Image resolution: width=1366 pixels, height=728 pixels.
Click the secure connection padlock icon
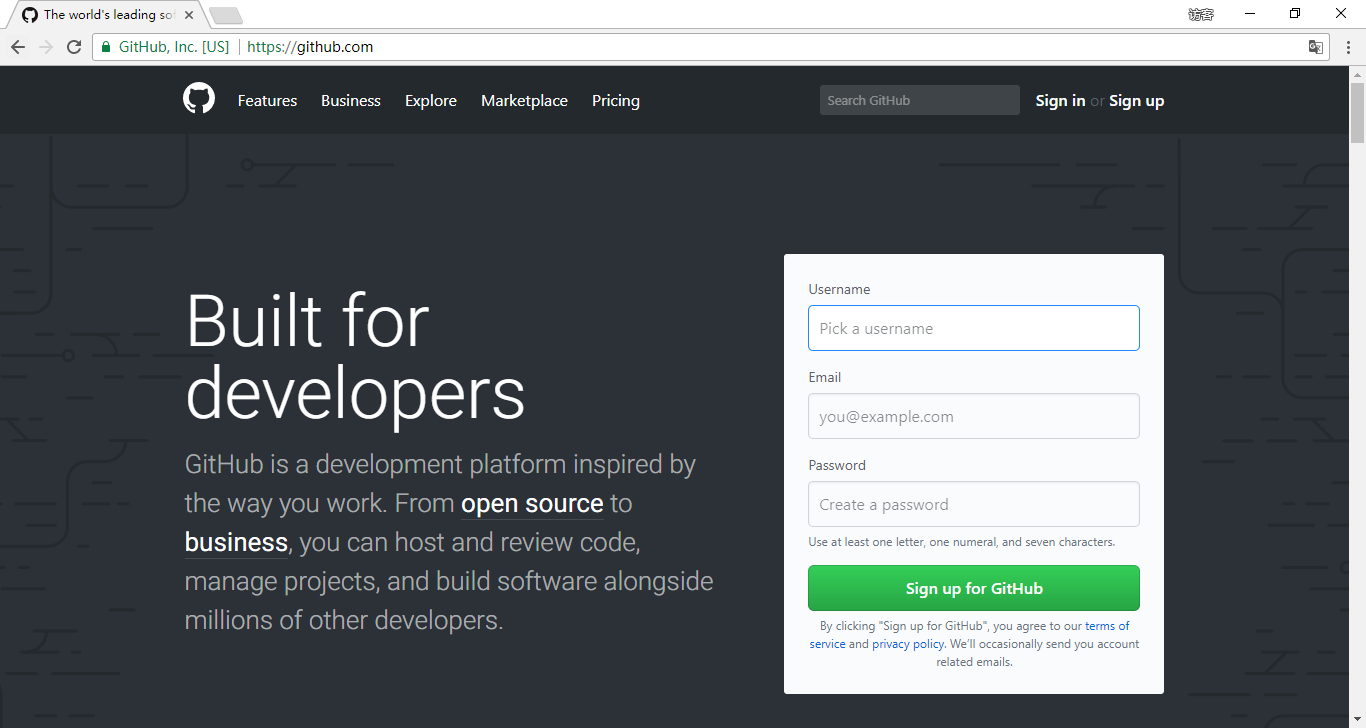pyautogui.click(x=105, y=46)
